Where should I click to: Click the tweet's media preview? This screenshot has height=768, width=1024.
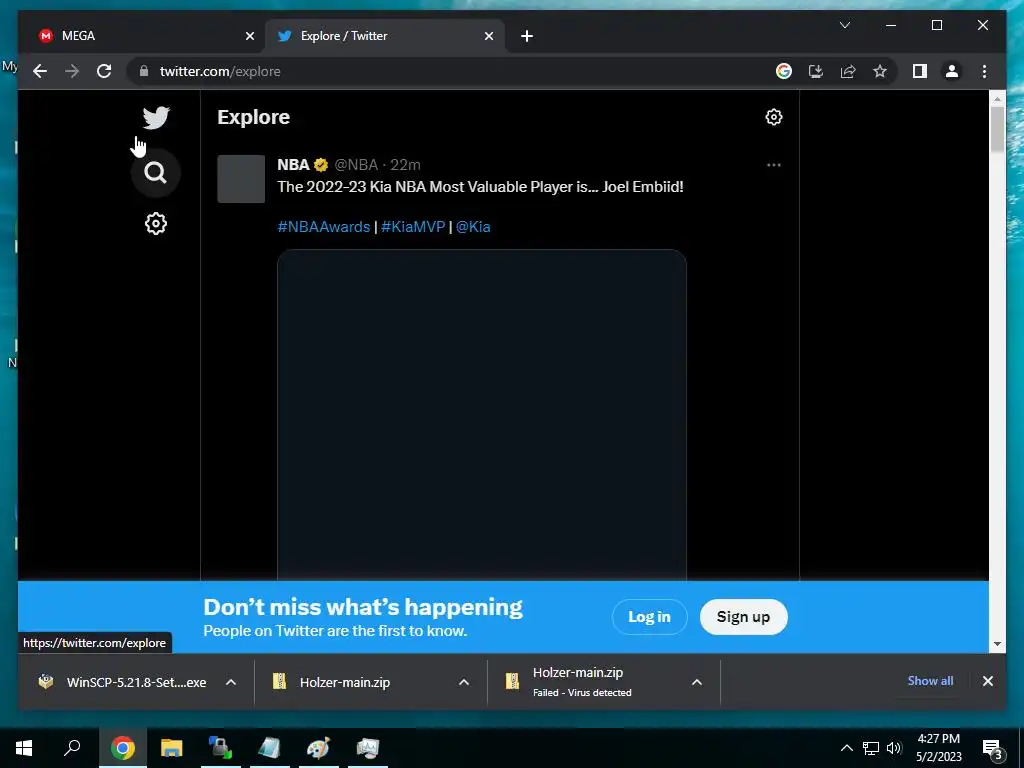(482, 415)
